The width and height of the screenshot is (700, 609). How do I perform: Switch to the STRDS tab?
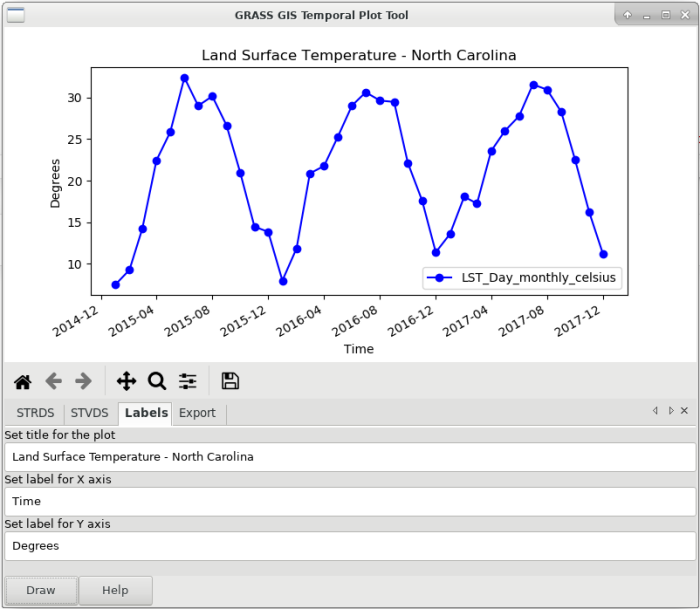34,413
